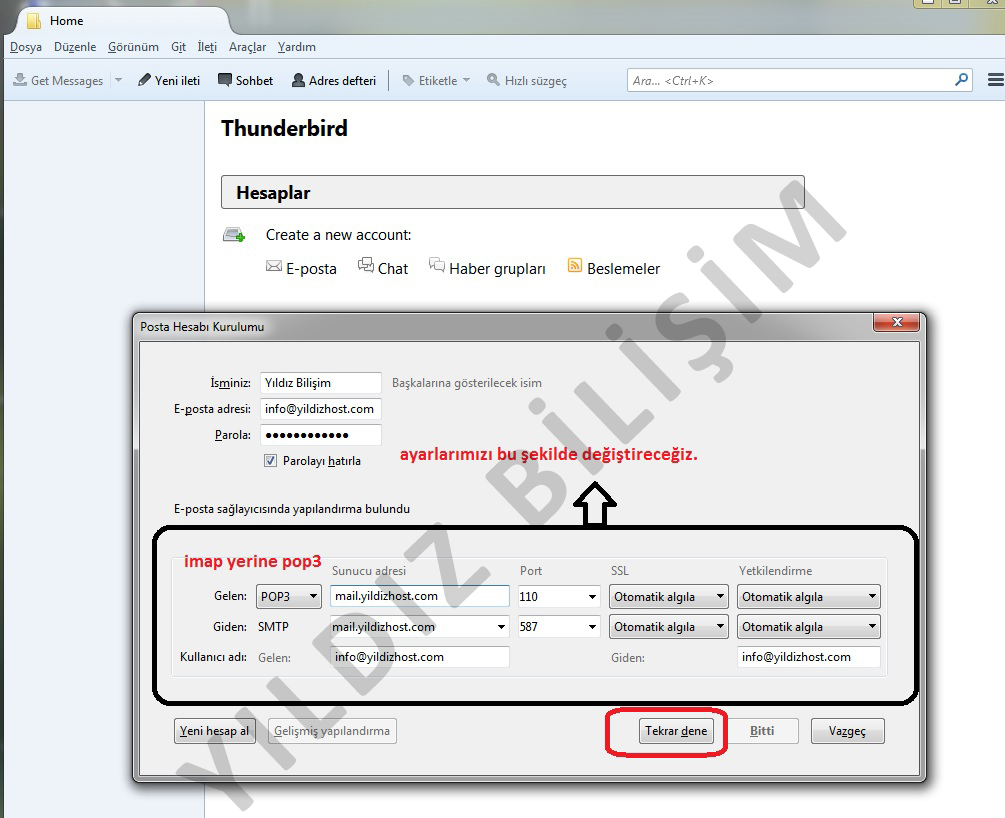1005x818 pixels.
Task: Click the Bitti button
Action: [762, 731]
